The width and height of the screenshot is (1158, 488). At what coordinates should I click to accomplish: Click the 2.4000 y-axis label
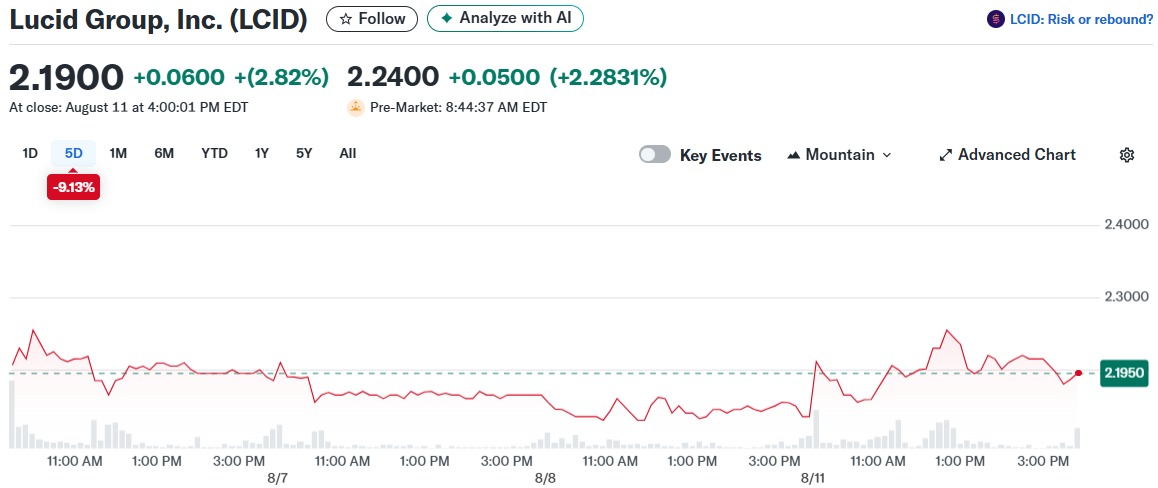[1125, 224]
